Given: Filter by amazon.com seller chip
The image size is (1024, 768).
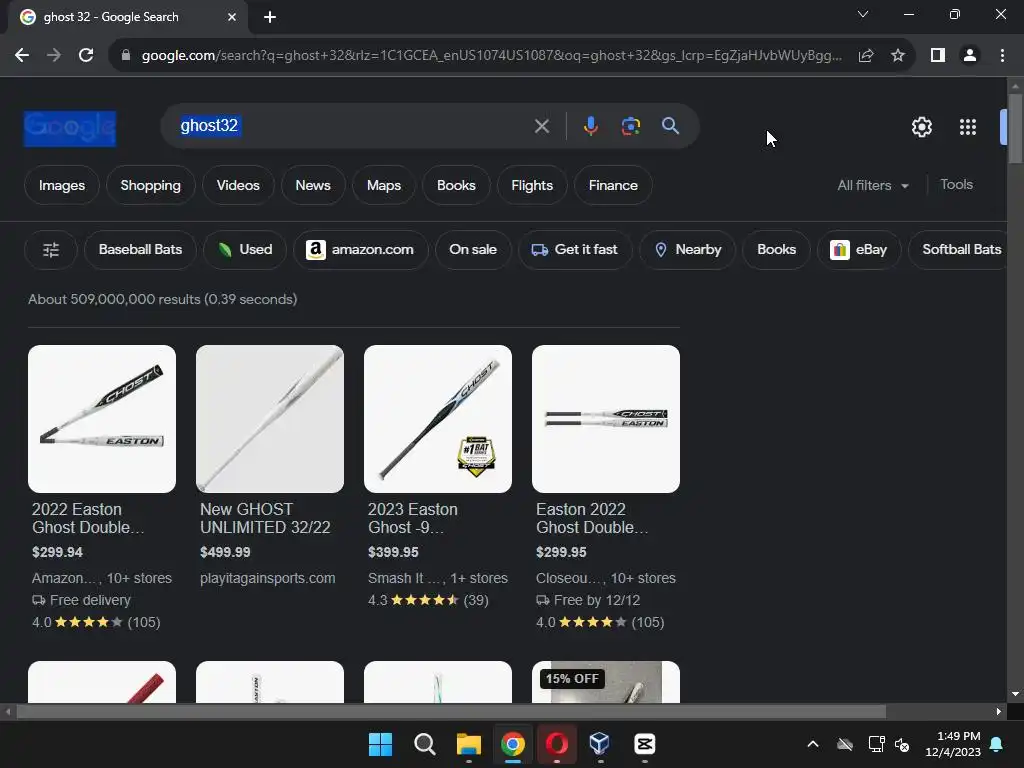Looking at the screenshot, I should (360, 249).
